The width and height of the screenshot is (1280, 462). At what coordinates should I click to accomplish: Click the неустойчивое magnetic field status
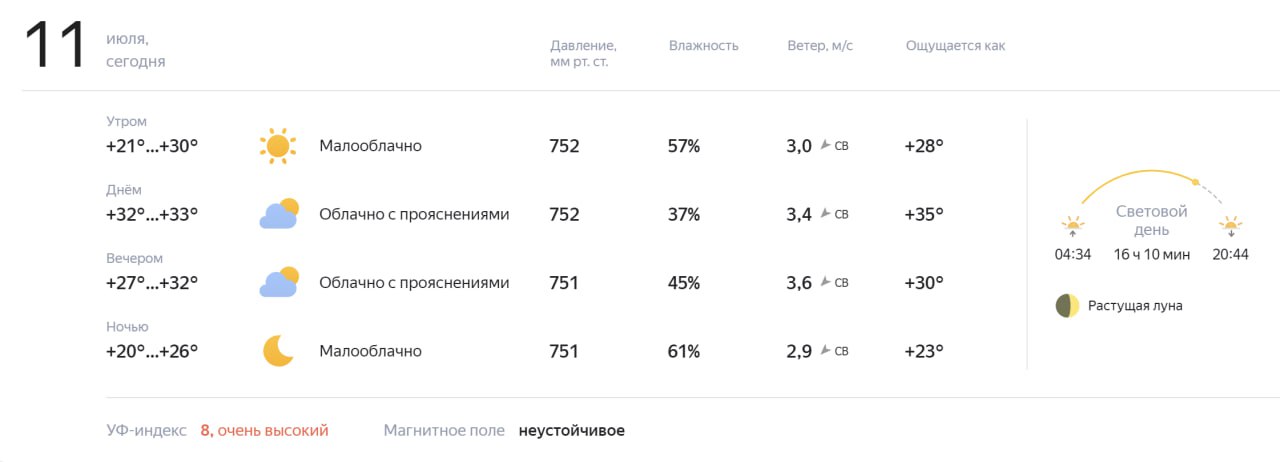[571, 431]
